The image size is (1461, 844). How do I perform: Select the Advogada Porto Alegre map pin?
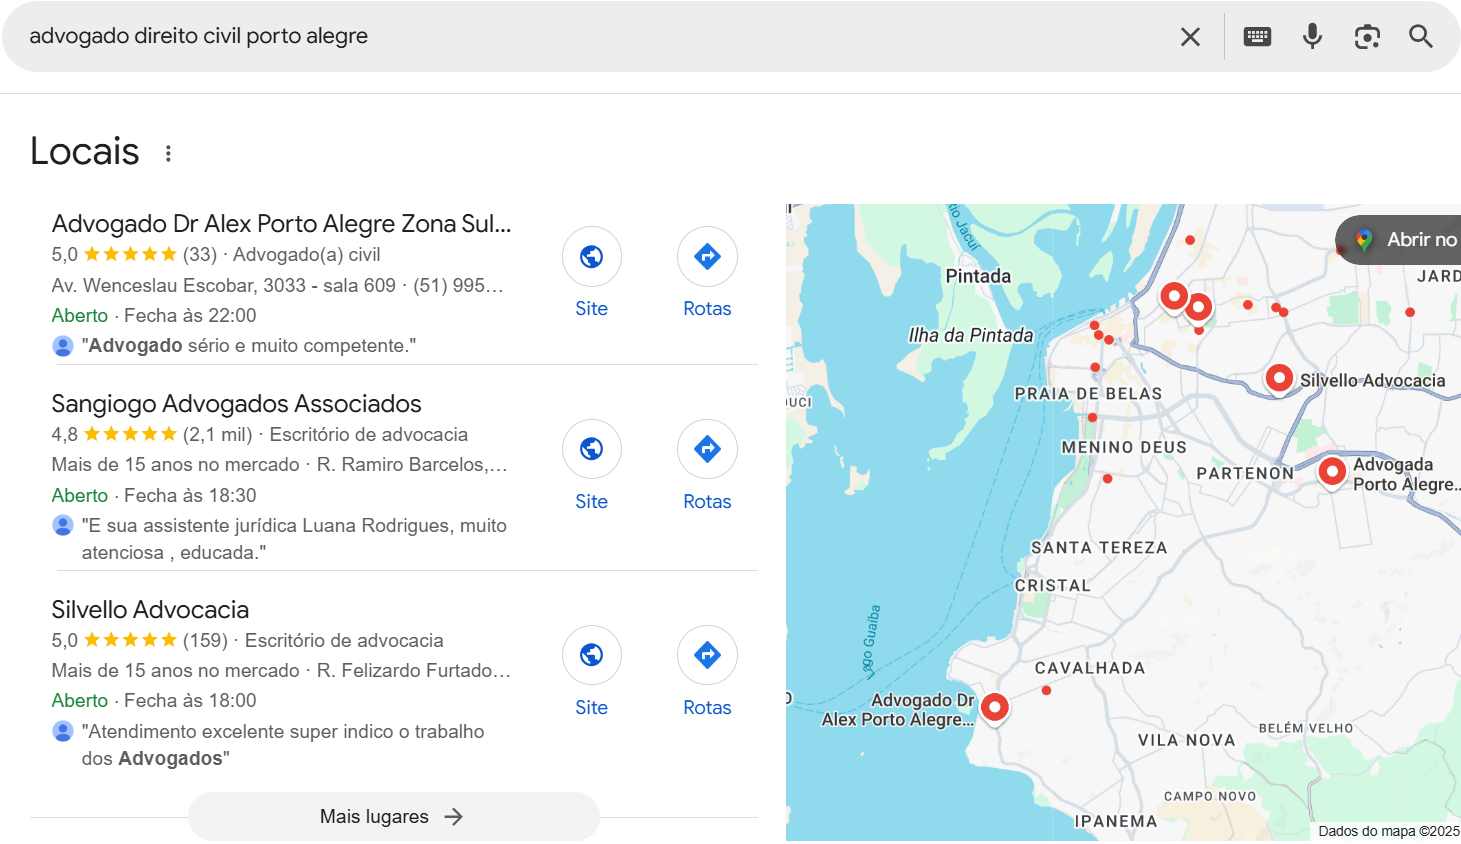(x=1332, y=471)
